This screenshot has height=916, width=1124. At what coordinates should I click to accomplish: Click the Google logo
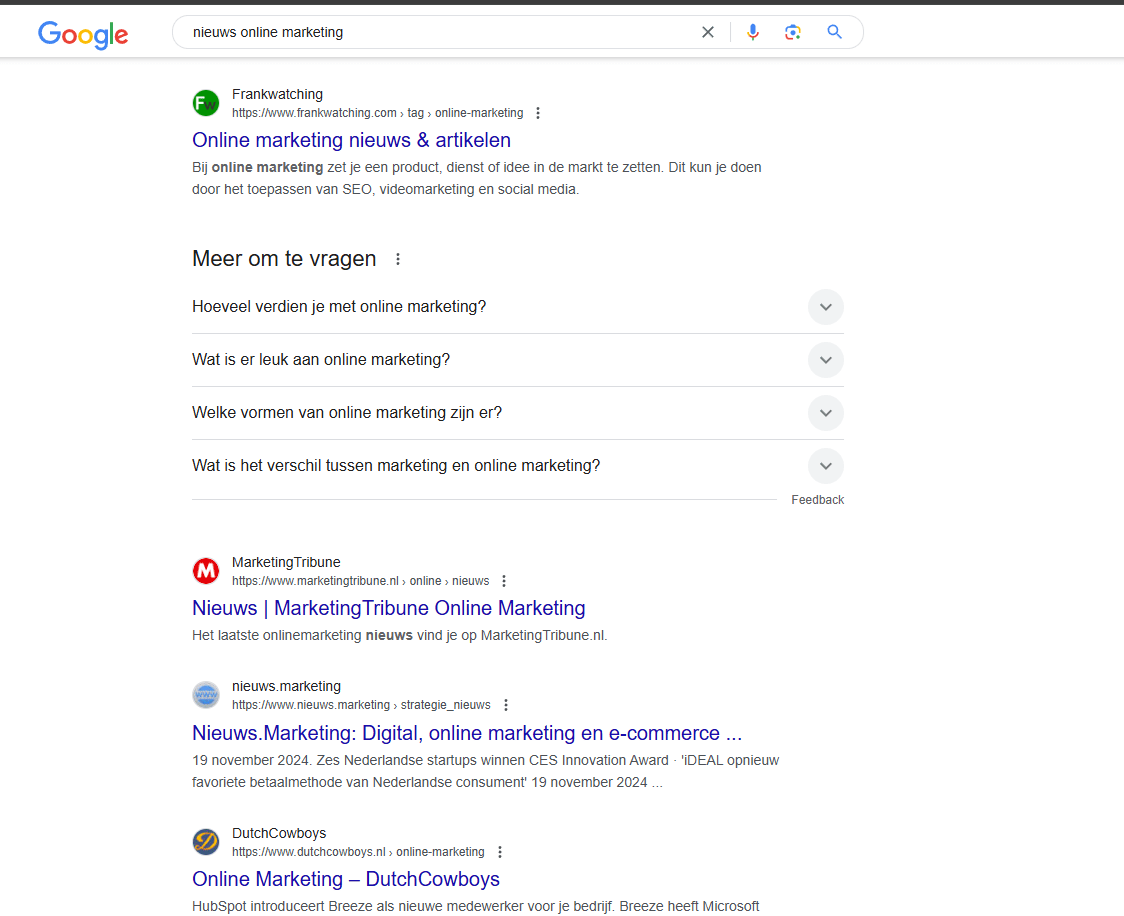point(83,34)
